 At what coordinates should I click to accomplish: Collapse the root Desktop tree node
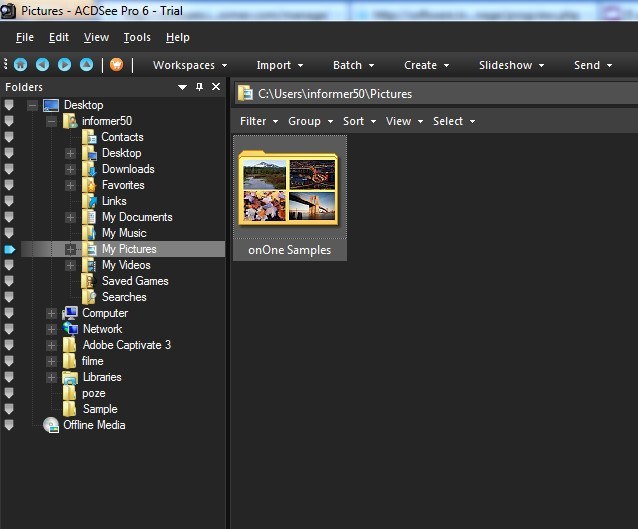pyautogui.click(x=32, y=105)
